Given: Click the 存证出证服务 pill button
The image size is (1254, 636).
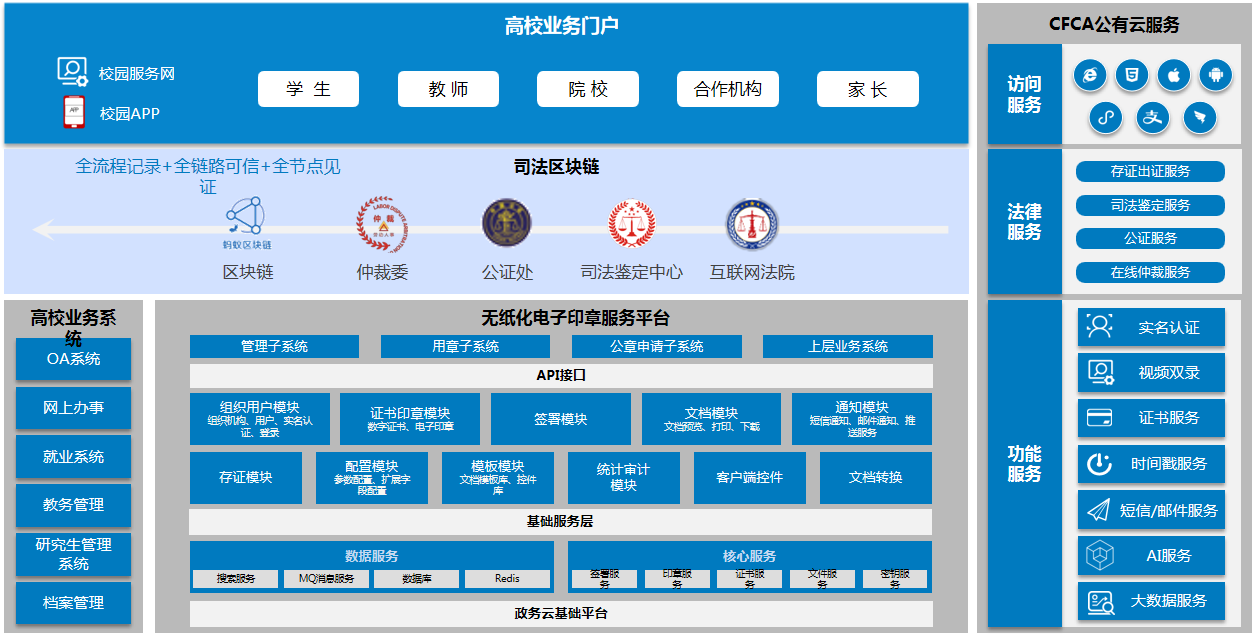Looking at the screenshot, I should click(x=1150, y=172).
